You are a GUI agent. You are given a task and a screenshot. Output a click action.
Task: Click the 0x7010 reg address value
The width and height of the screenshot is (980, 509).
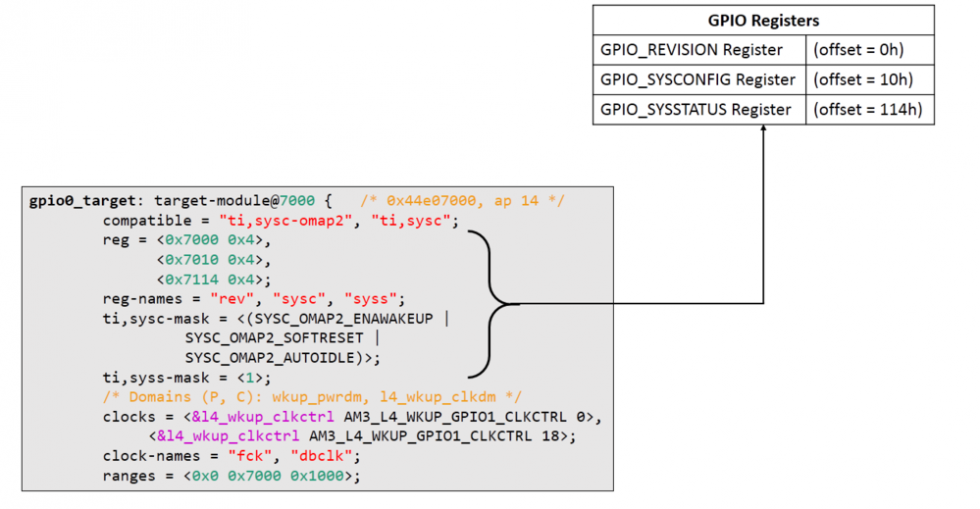click(190, 260)
